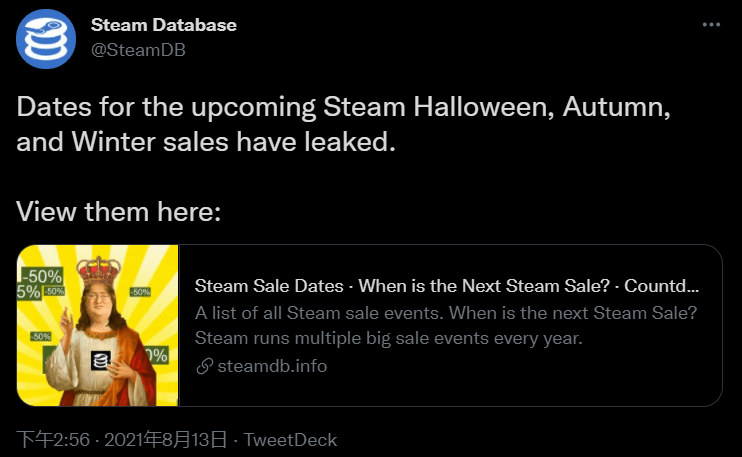
Task: Click the SteamDB logo on the figure's chest
Action: [x=101, y=360]
